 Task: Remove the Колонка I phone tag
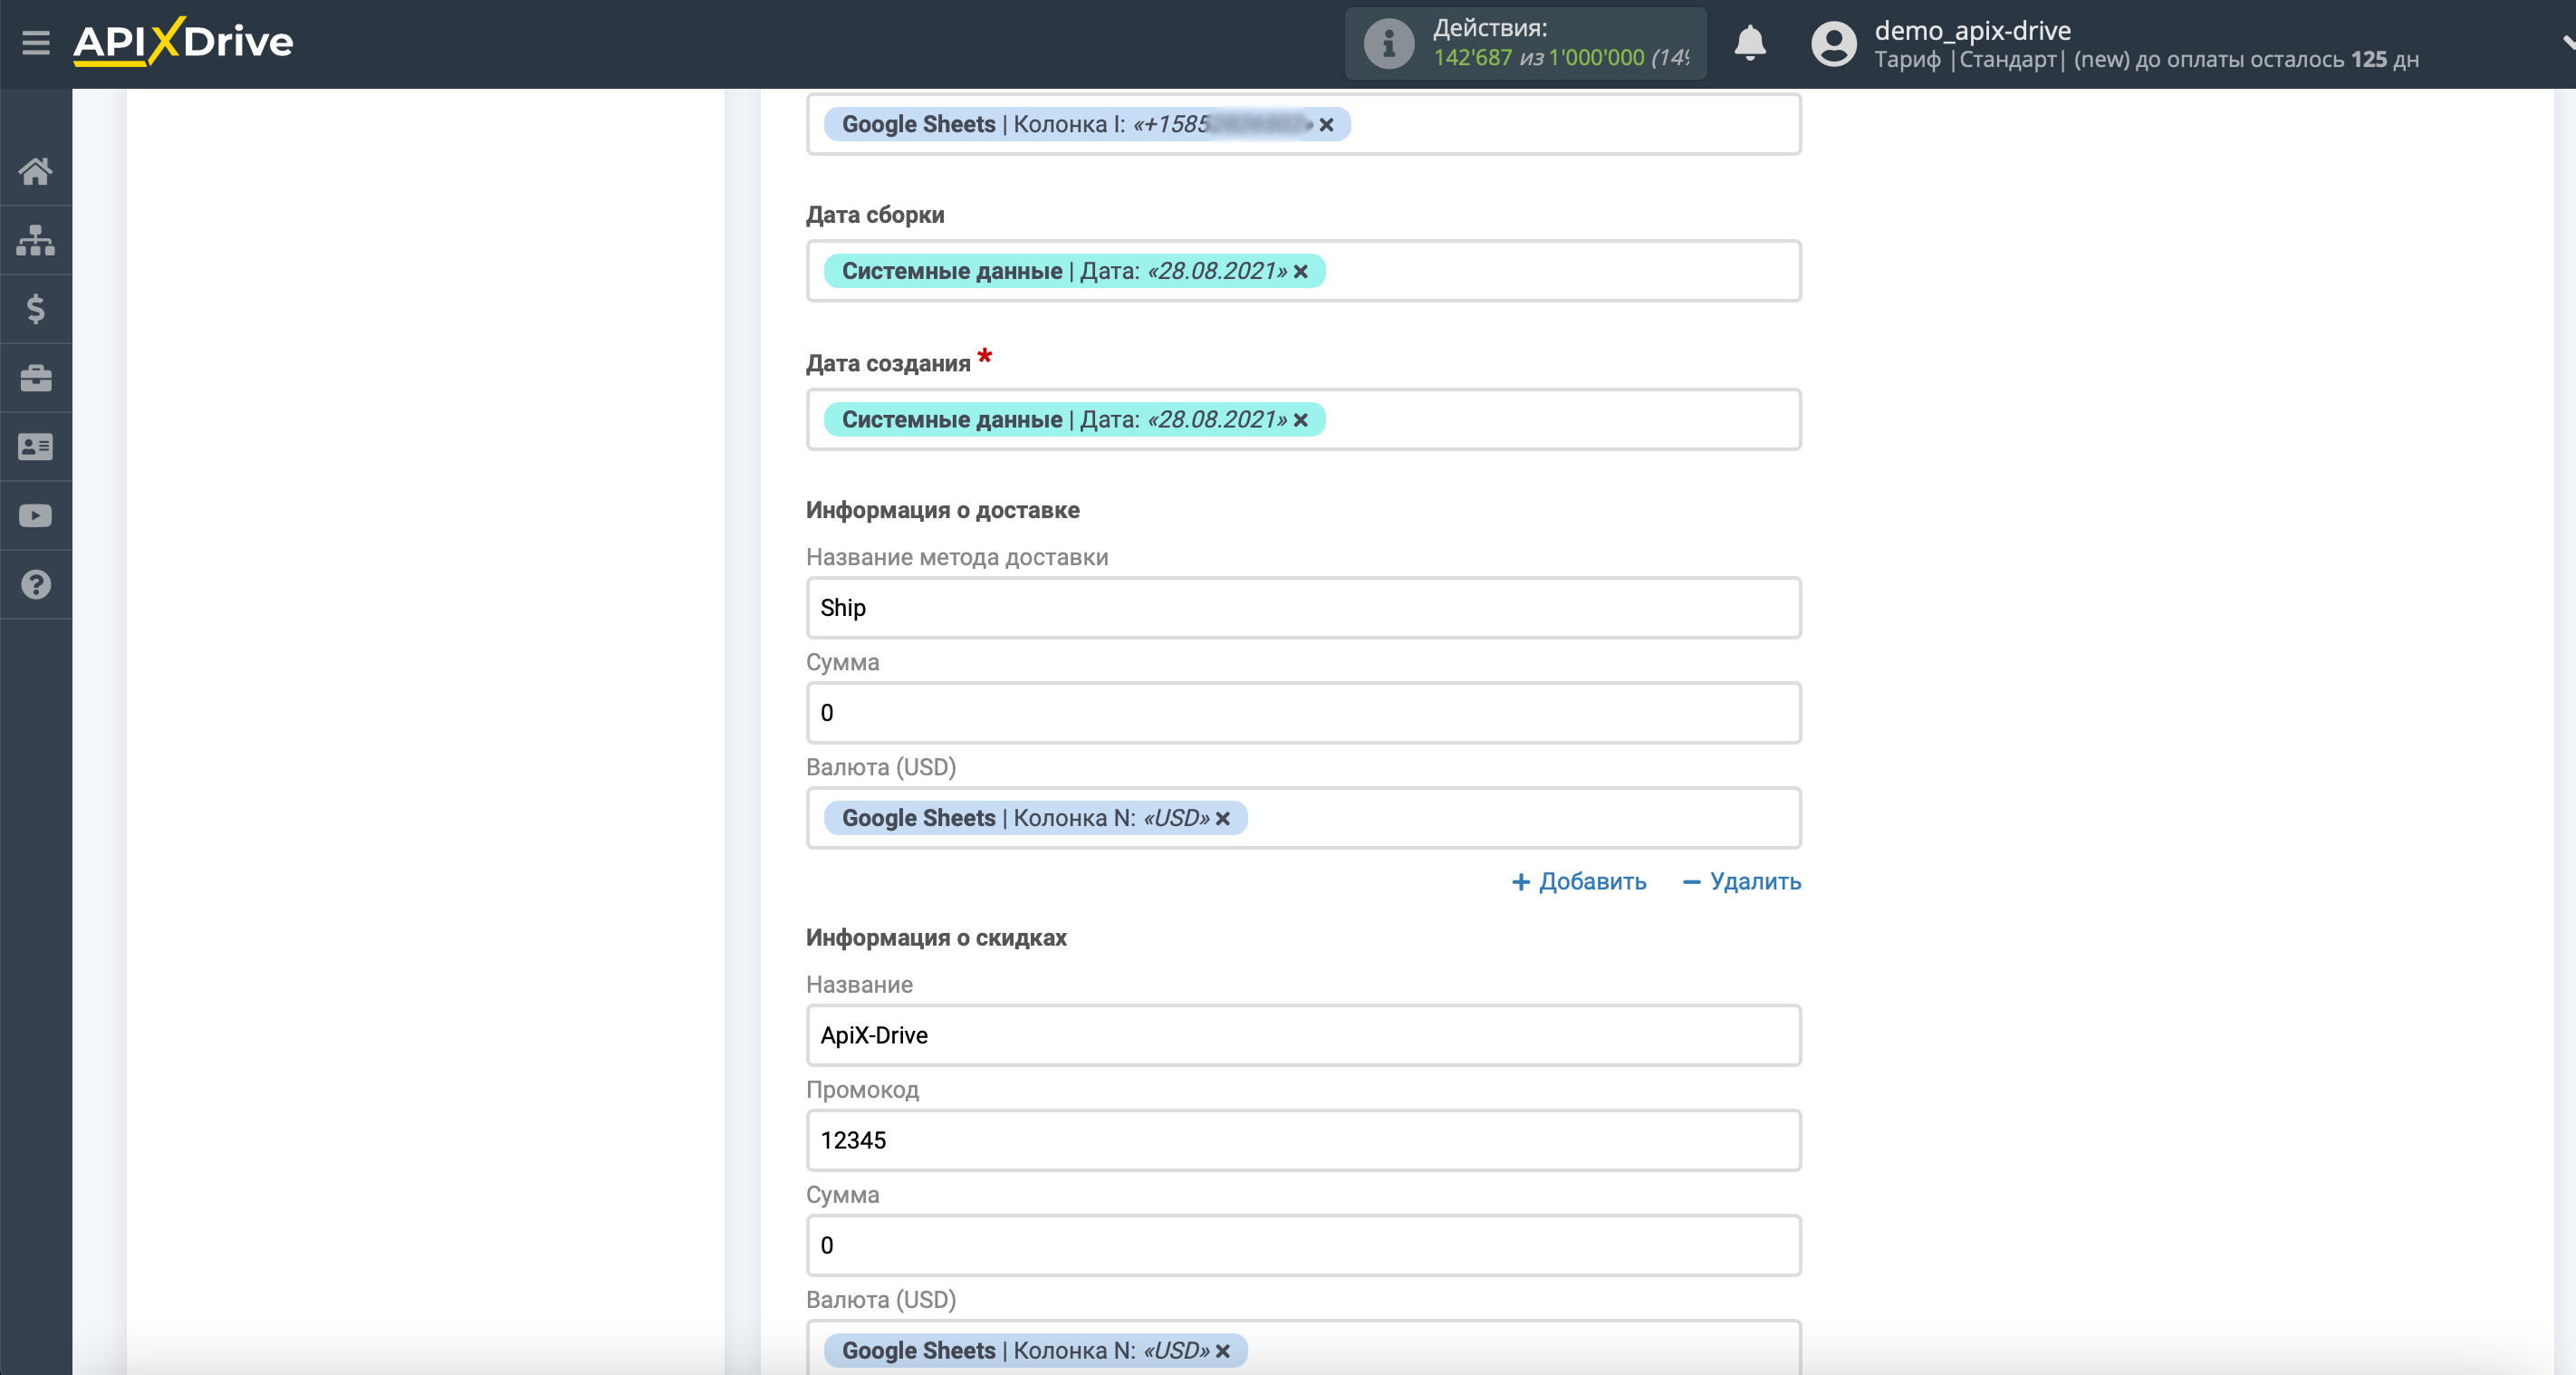point(1326,125)
